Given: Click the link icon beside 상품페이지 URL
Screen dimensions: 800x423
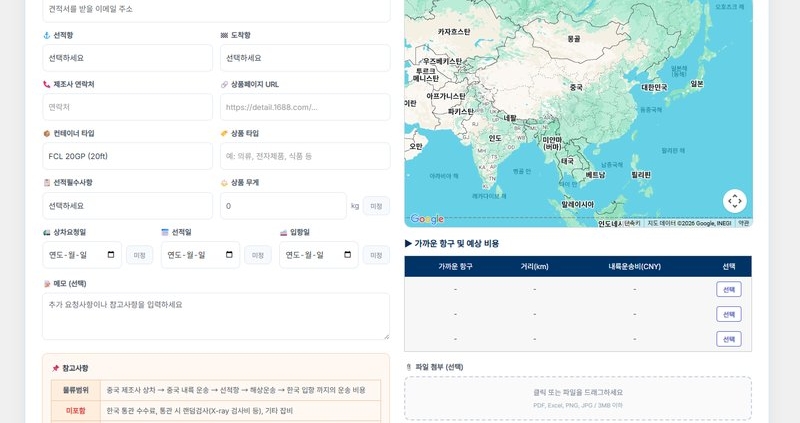Looking at the screenshot, I should click(x=224, y=84).
